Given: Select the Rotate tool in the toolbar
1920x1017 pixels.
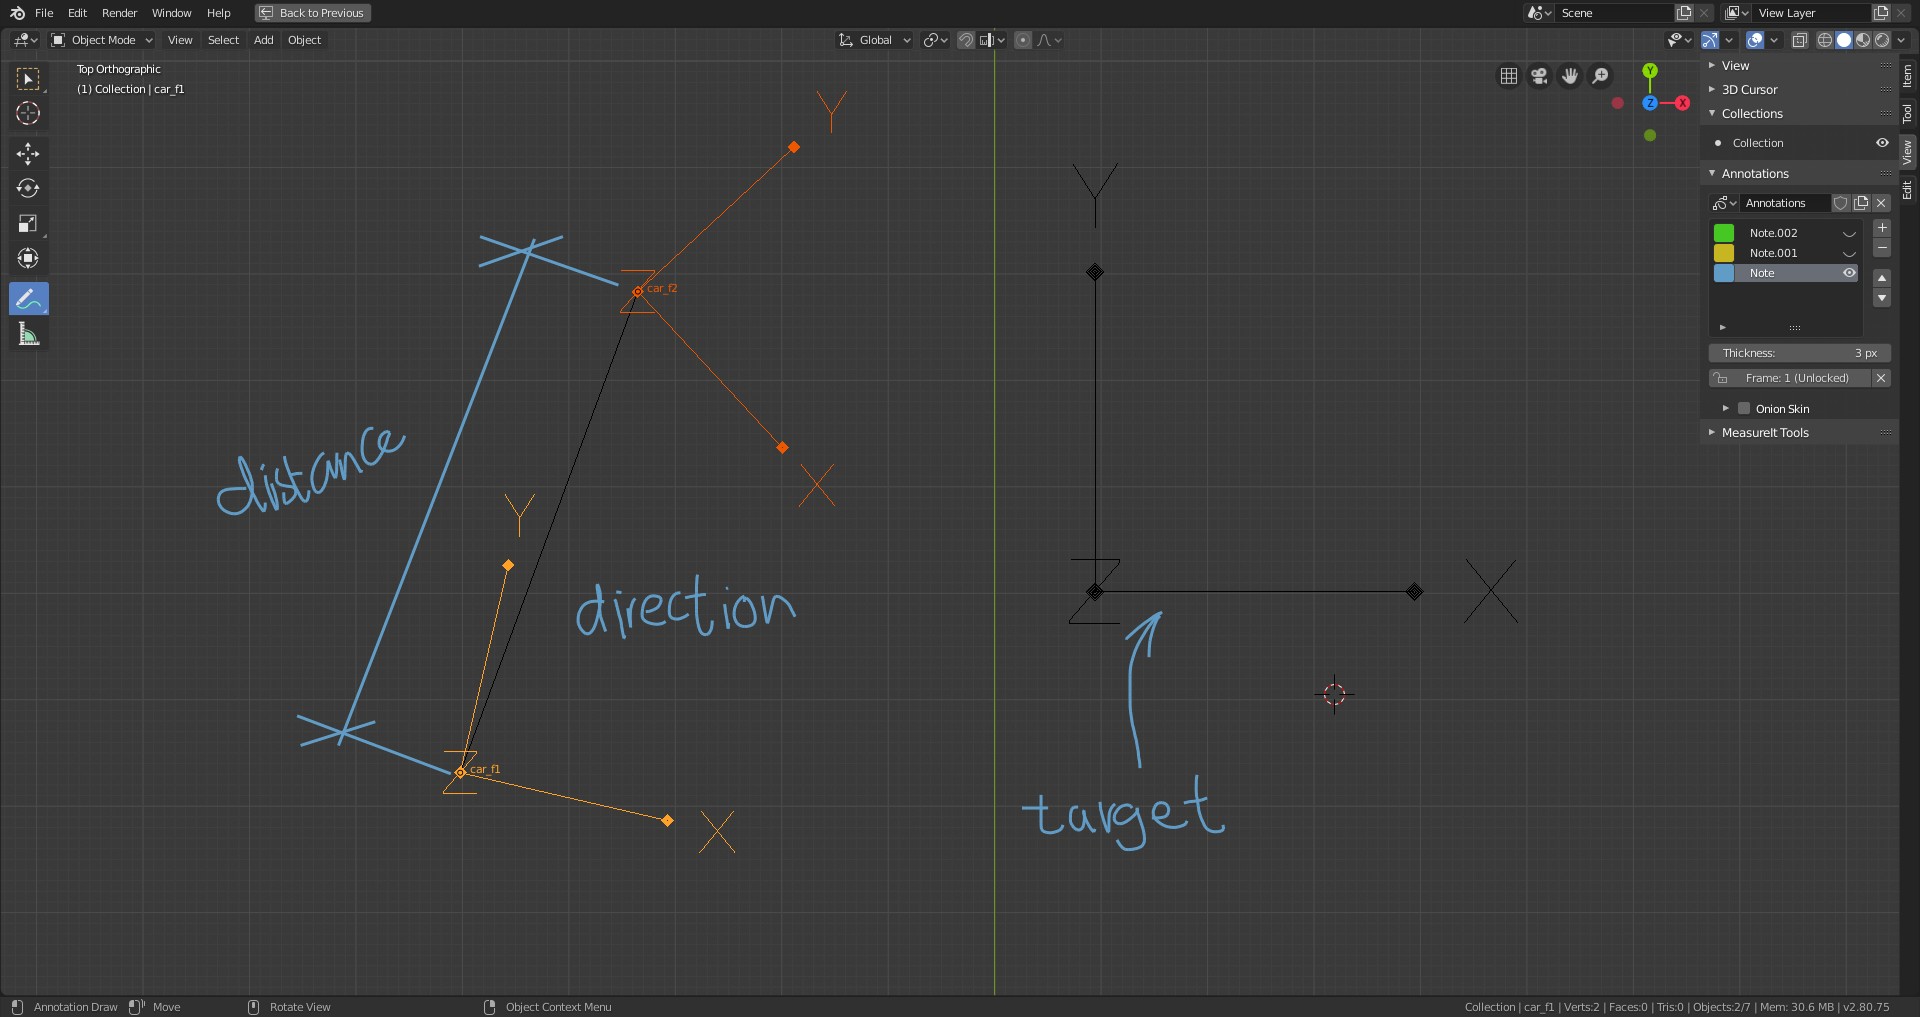Looking at the screenshot, I should coord(28,188).
